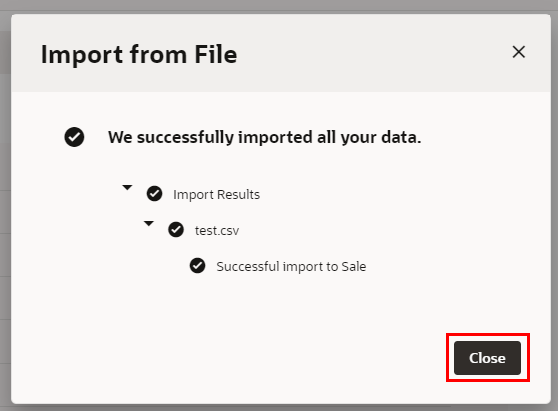Click the large success checkmark beside main message
The image size is (558, 411).
(x=74, y=137)
